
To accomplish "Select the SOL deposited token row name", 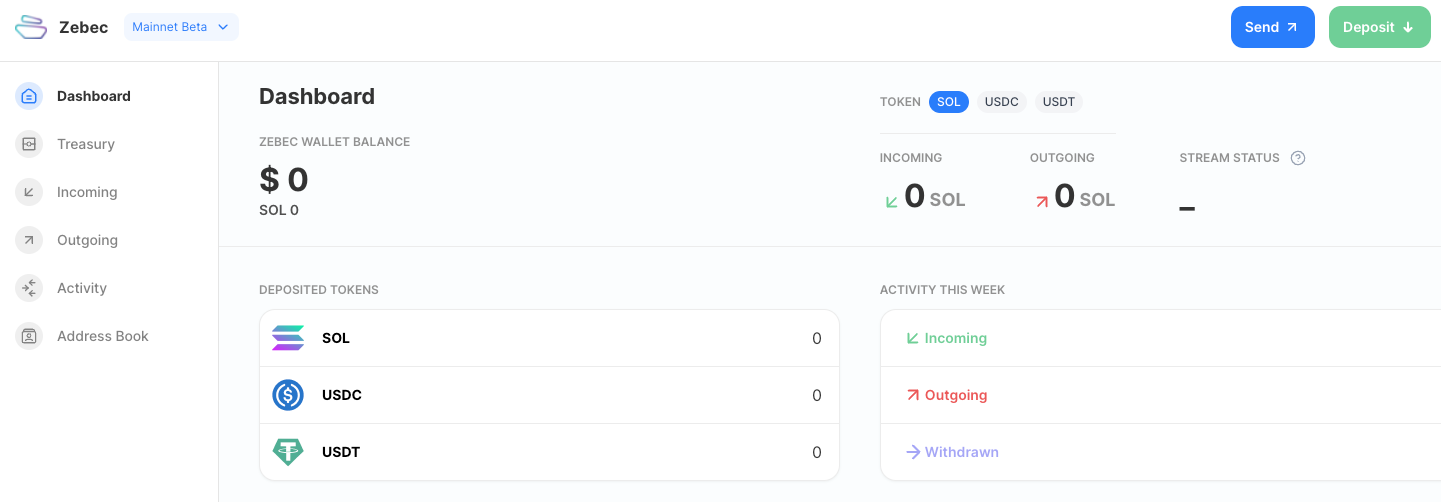I will pyautogui.click(x=336, y=338).
